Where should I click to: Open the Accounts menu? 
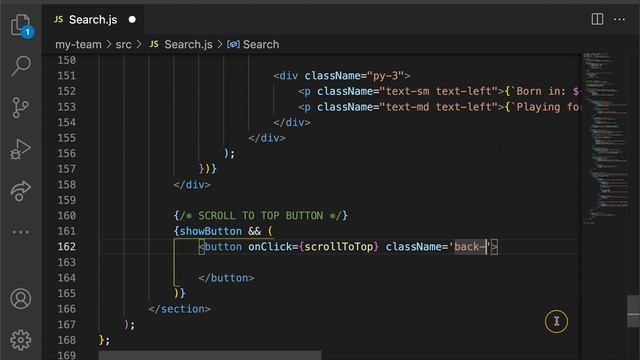pyautogui.click(x=21, y=299)
